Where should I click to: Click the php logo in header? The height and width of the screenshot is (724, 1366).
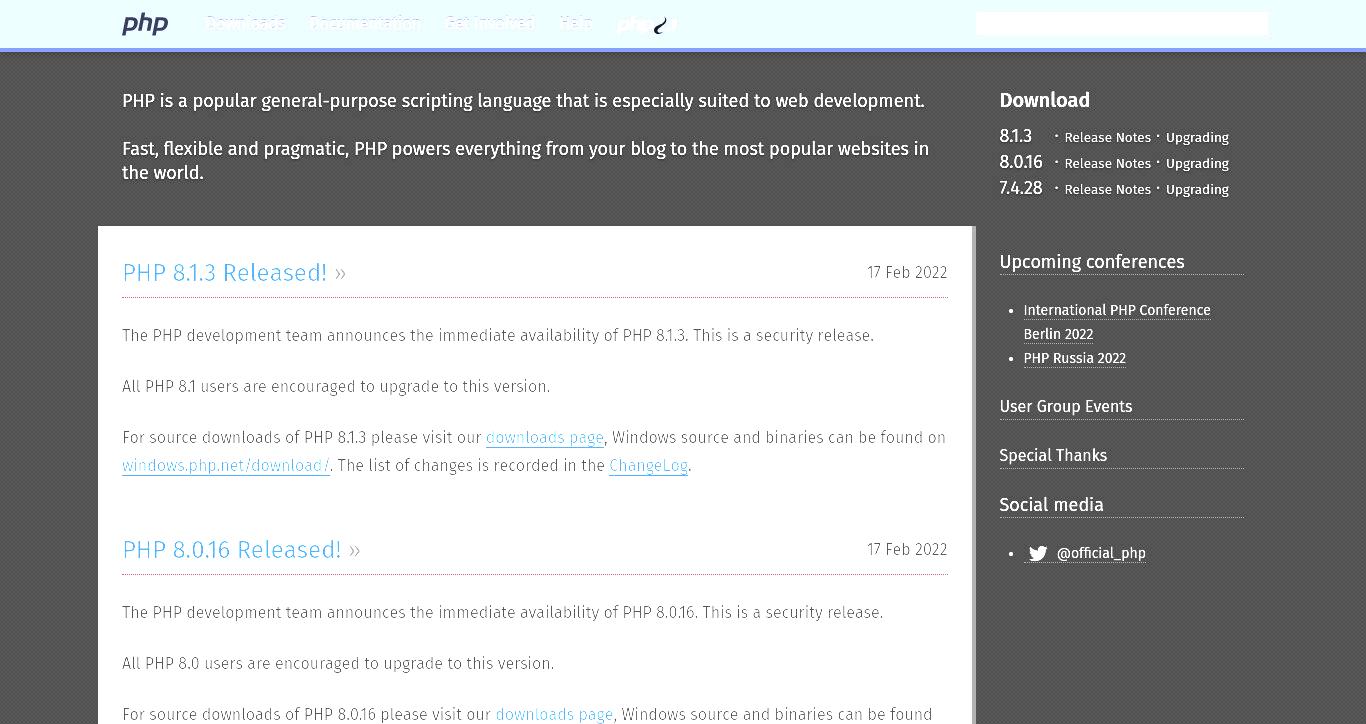[145, 24]
